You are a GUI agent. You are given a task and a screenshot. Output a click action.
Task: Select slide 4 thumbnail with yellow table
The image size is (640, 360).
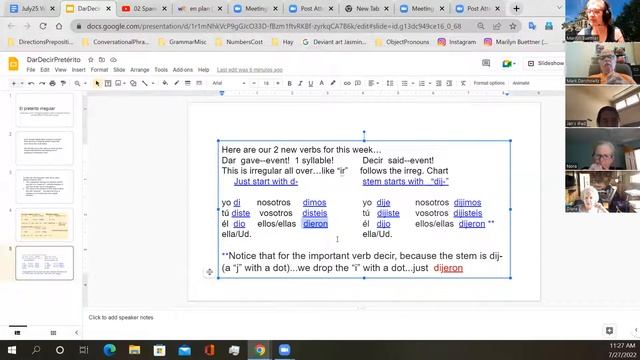coord(44,225)
